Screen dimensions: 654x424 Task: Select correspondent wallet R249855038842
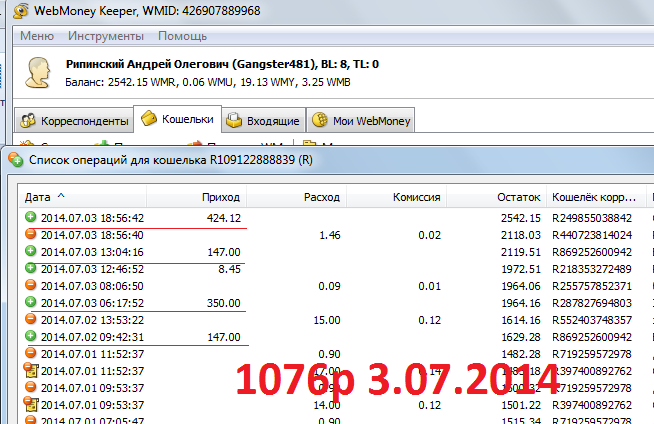[592, 218]
